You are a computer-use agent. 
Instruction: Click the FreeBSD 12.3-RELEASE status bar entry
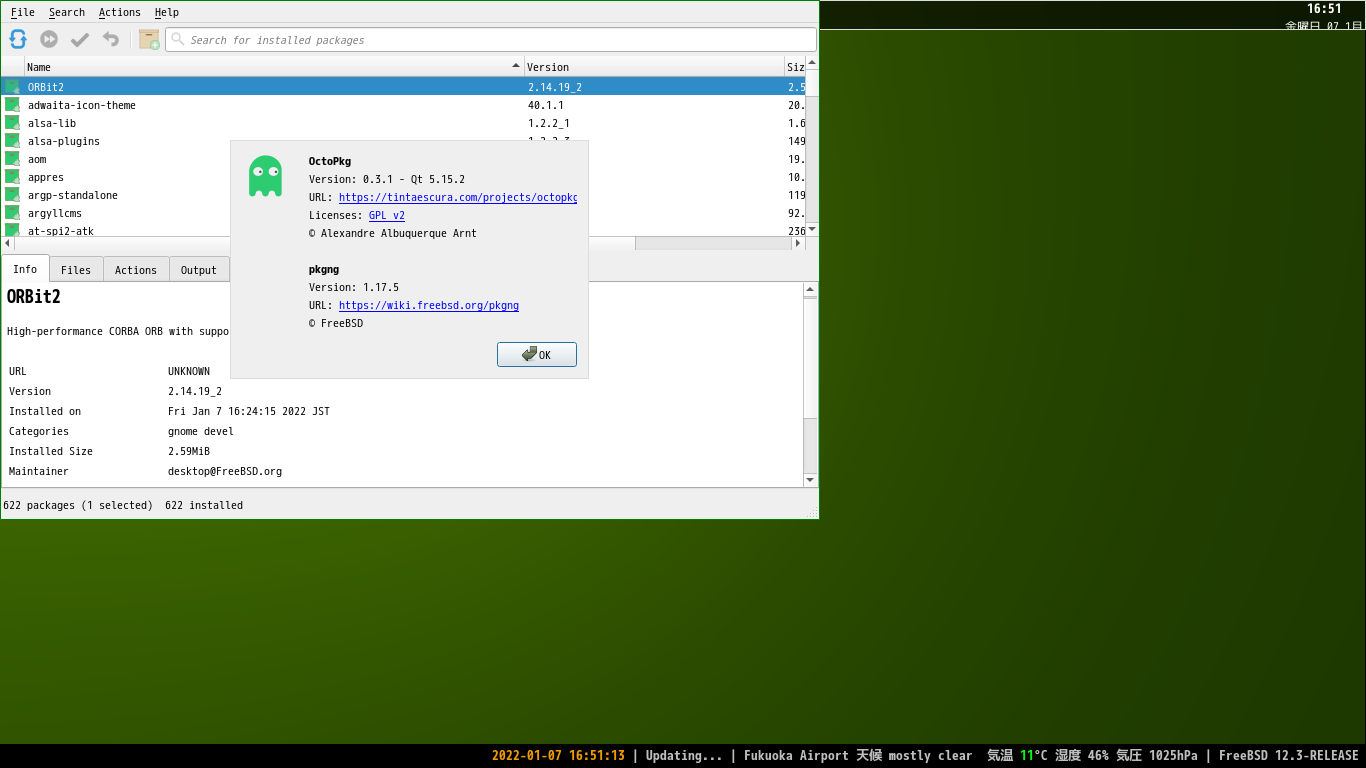tap(1289, 756)
